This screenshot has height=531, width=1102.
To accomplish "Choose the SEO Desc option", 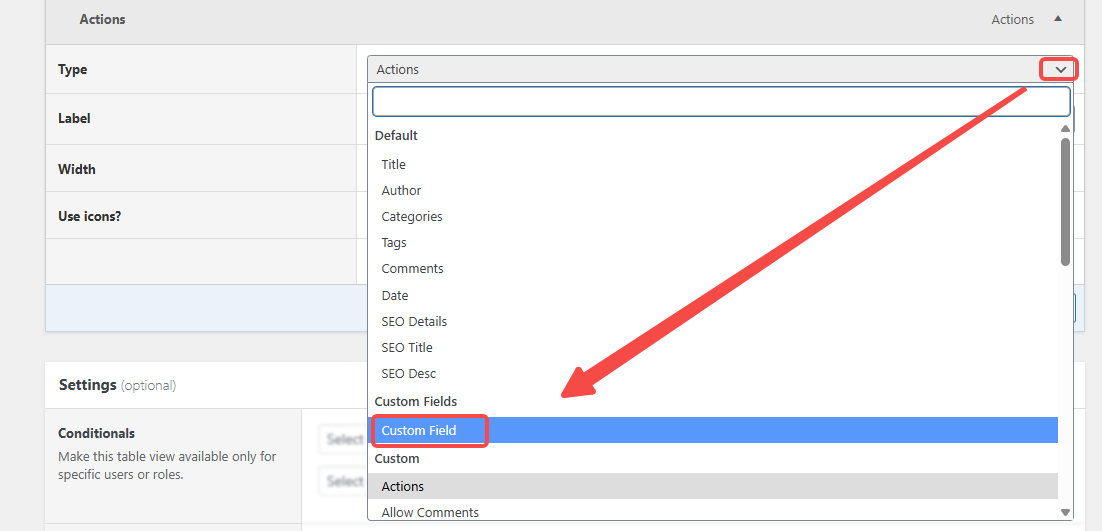I will click(409, 373).
